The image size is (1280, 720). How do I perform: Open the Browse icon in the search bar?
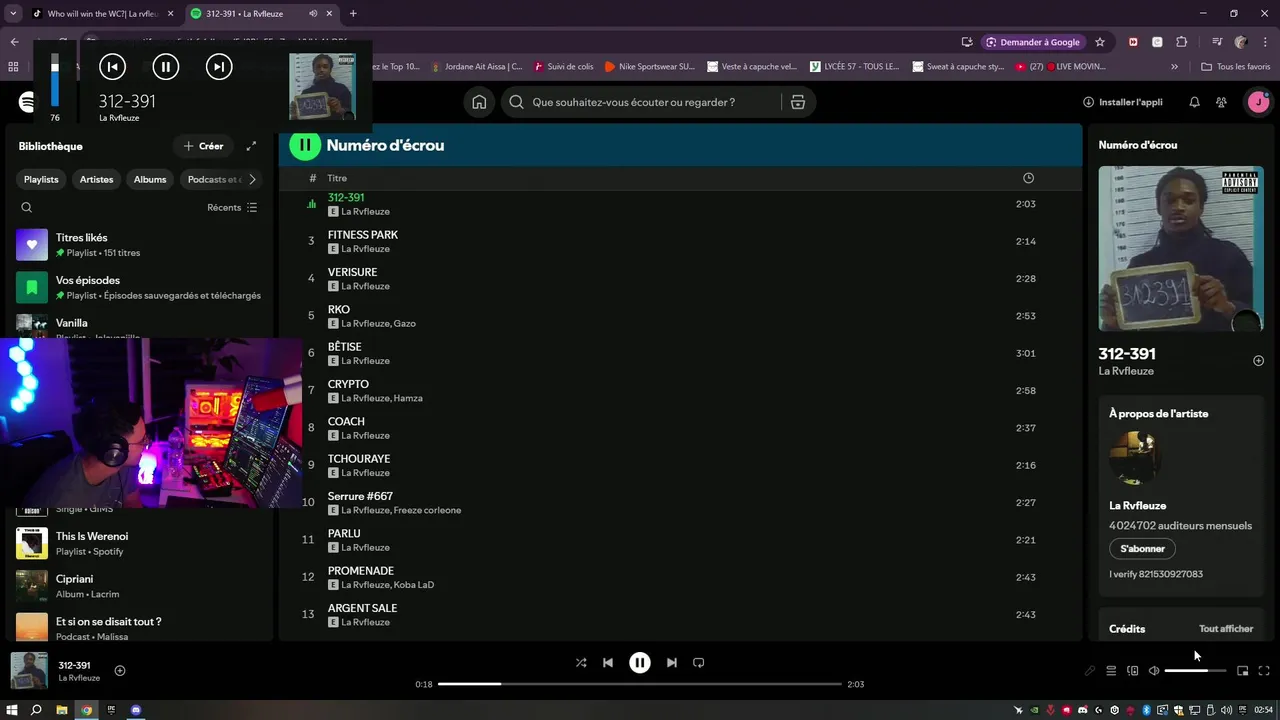click(x=797, y=102)
